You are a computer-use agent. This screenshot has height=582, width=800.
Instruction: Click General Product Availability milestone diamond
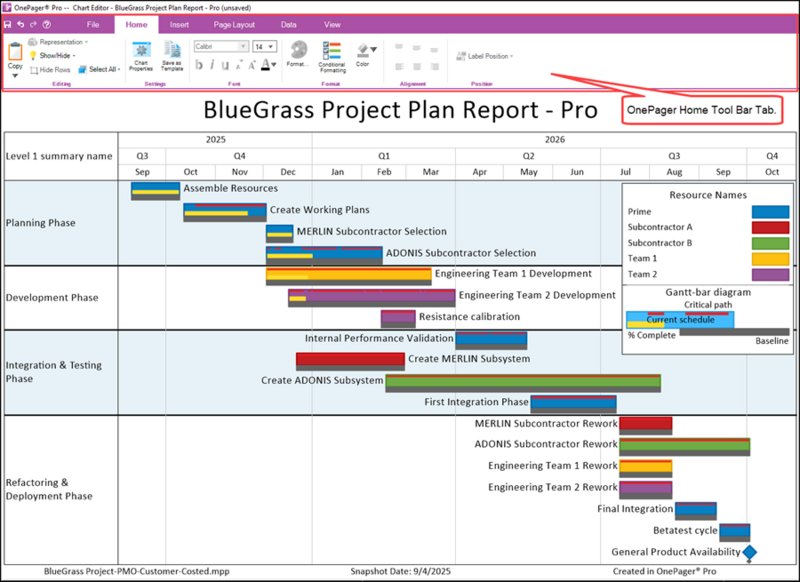point(749,552)
